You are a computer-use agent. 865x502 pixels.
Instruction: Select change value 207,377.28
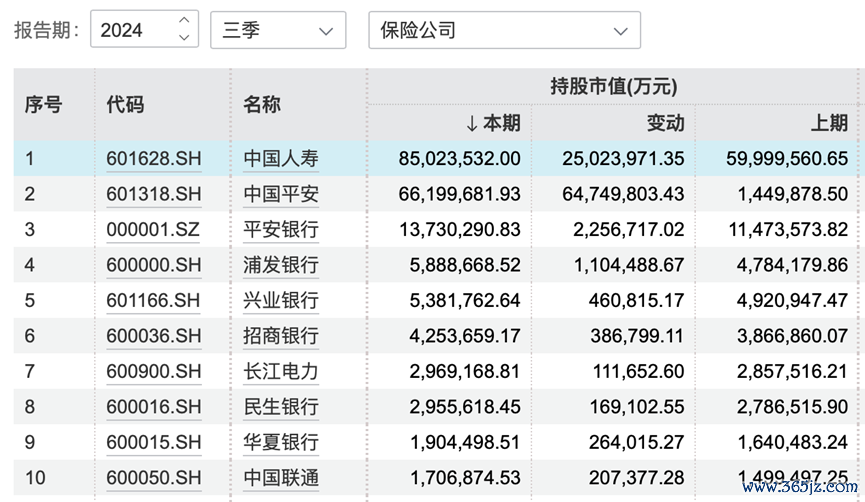click(637, 478)
